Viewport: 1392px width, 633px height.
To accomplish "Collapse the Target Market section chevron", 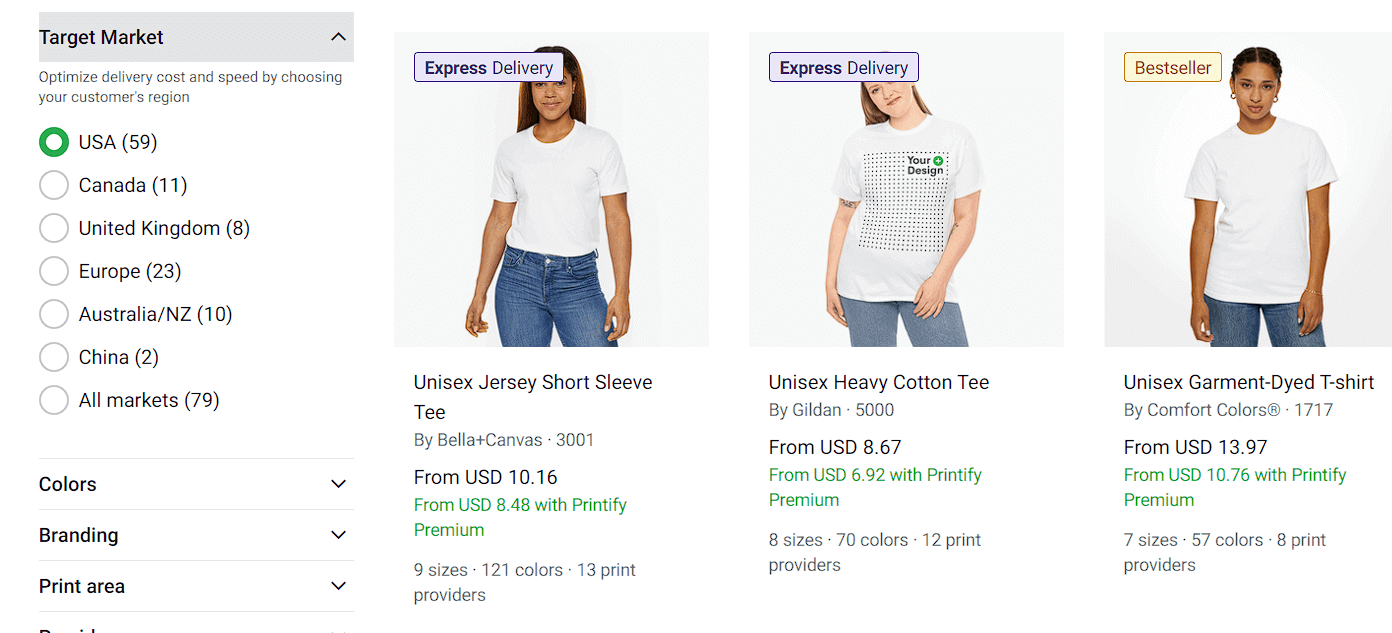I will point(338,37).
